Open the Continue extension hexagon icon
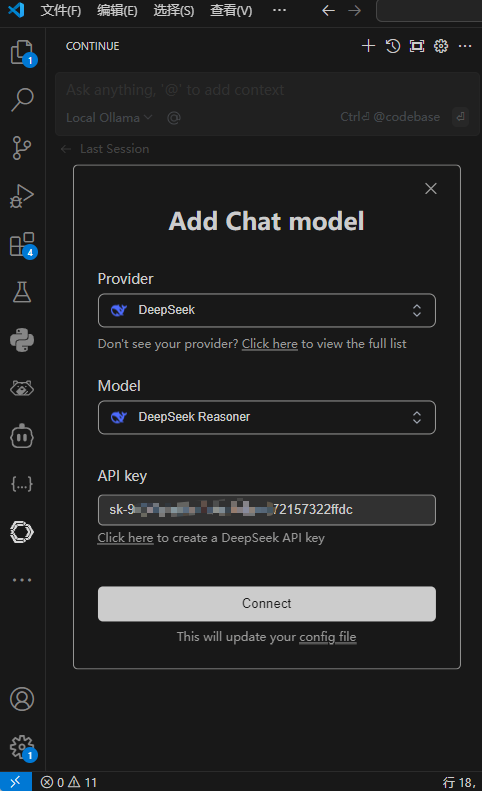 [22, 532]
